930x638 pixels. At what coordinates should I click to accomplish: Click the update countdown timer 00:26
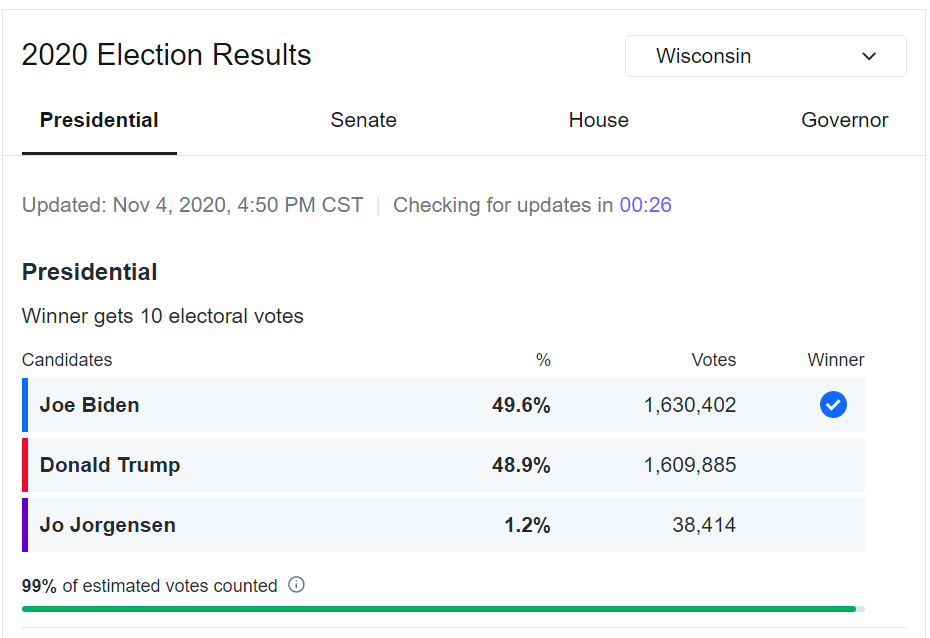click(645, 205)
